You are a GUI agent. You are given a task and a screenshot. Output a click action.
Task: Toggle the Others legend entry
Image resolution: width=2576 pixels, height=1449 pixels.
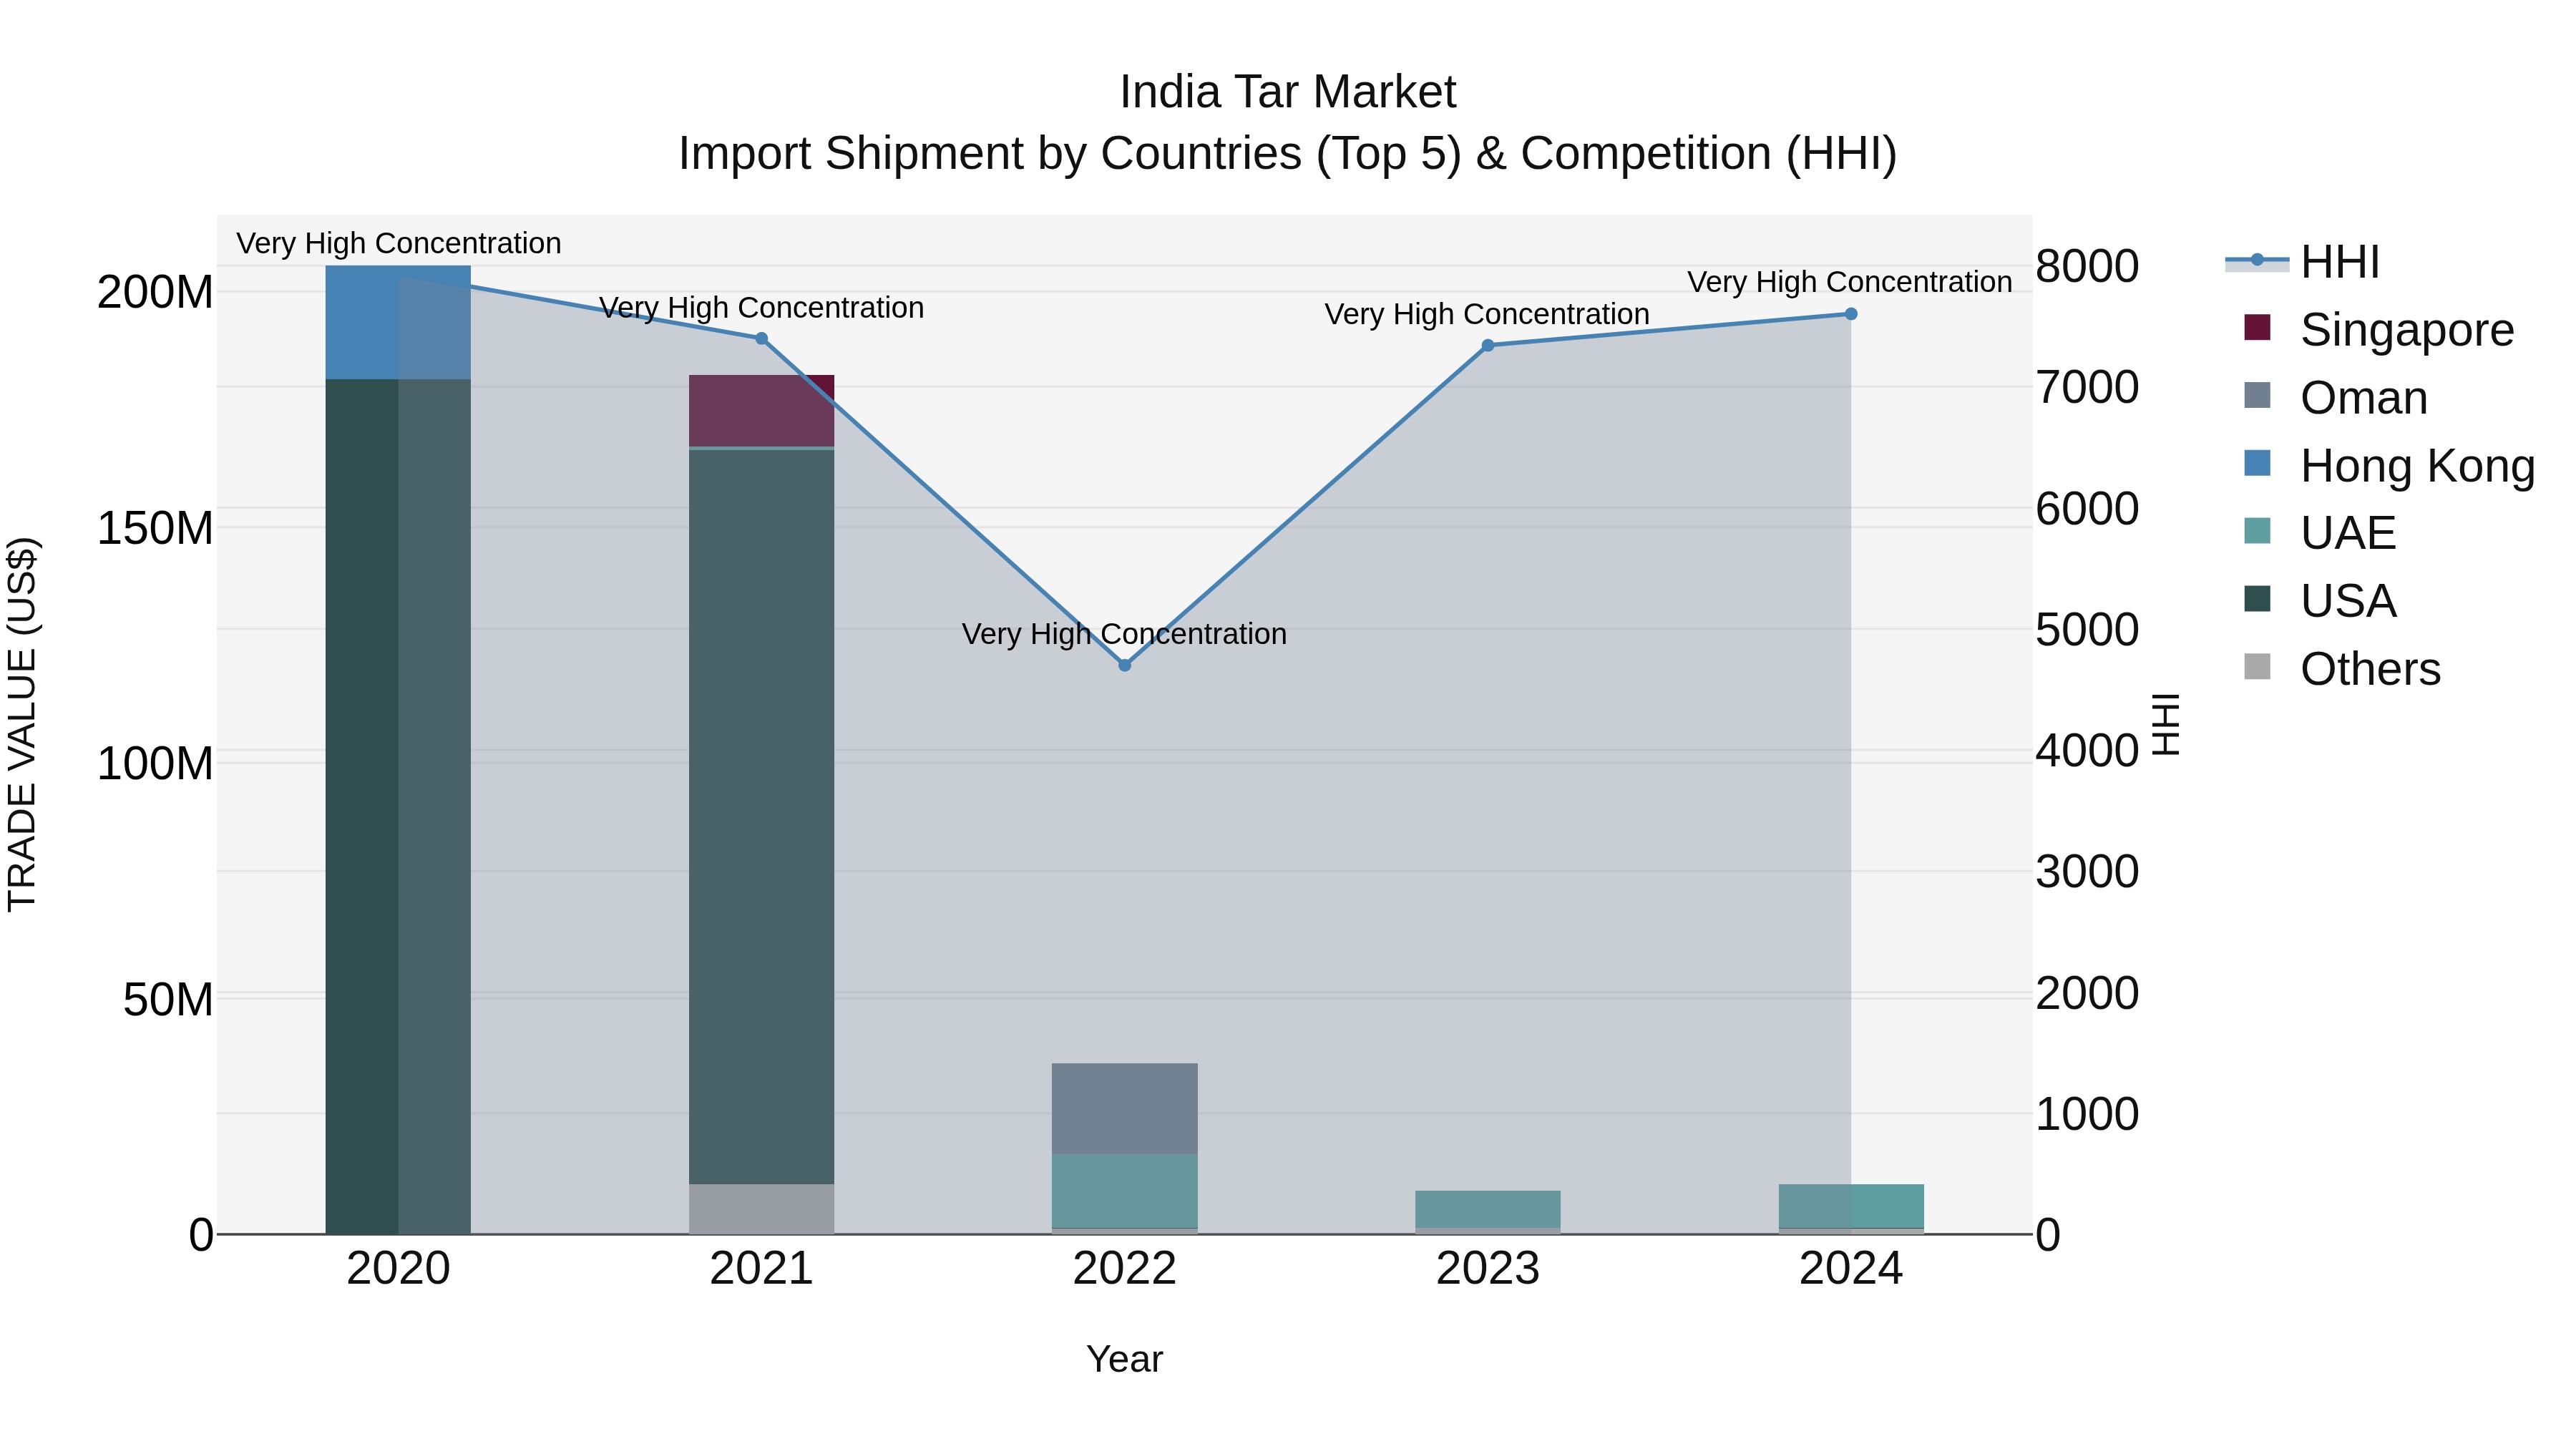tap(2342, 668)
